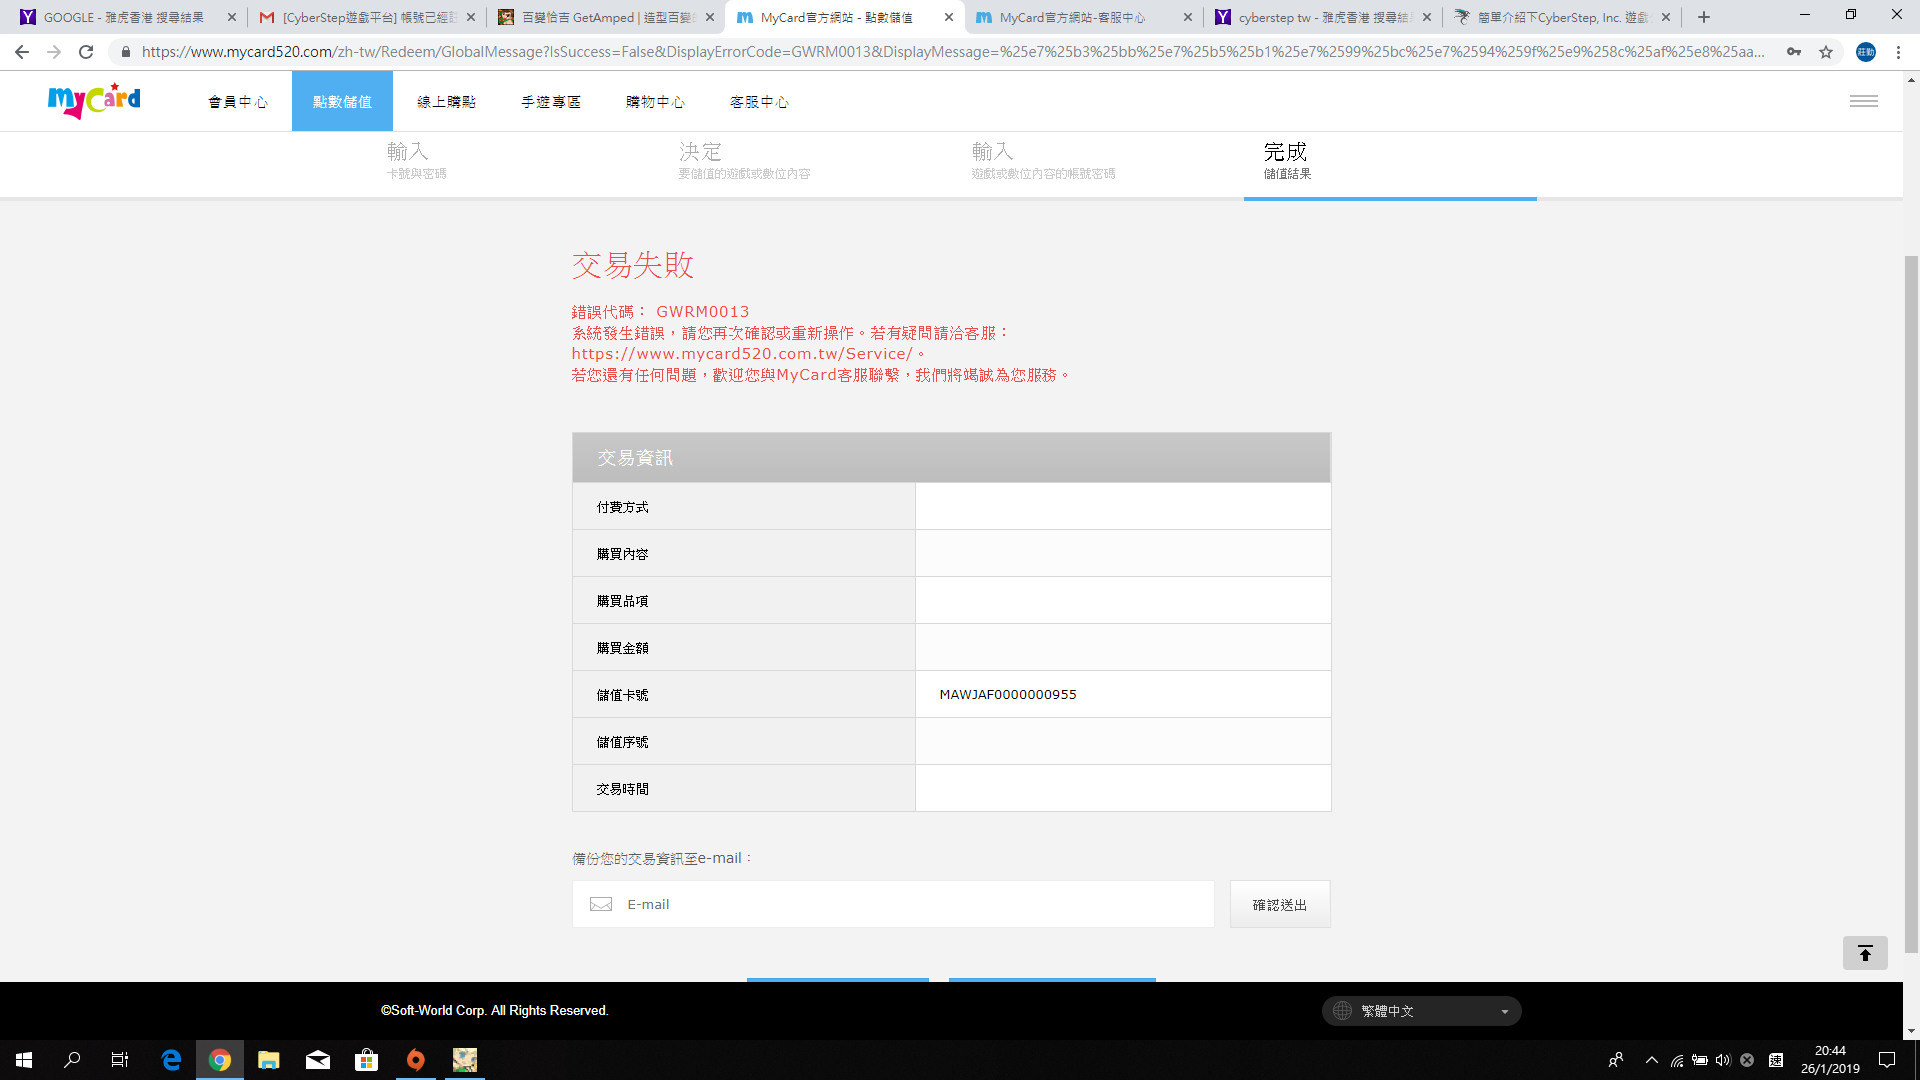
Task: Open Chrome's three-dot menu
Action: click(1898, 52)
